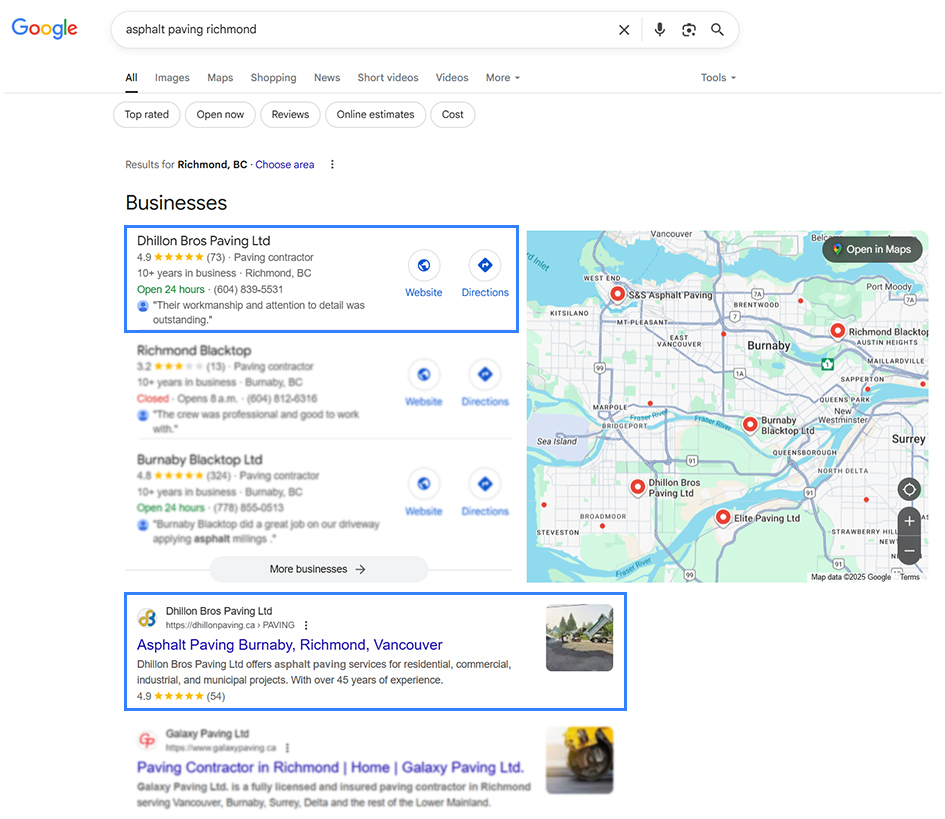This screenshot has width=945, height=819.
Task: Switch to the Shopping tab
Action: point(274,78)
